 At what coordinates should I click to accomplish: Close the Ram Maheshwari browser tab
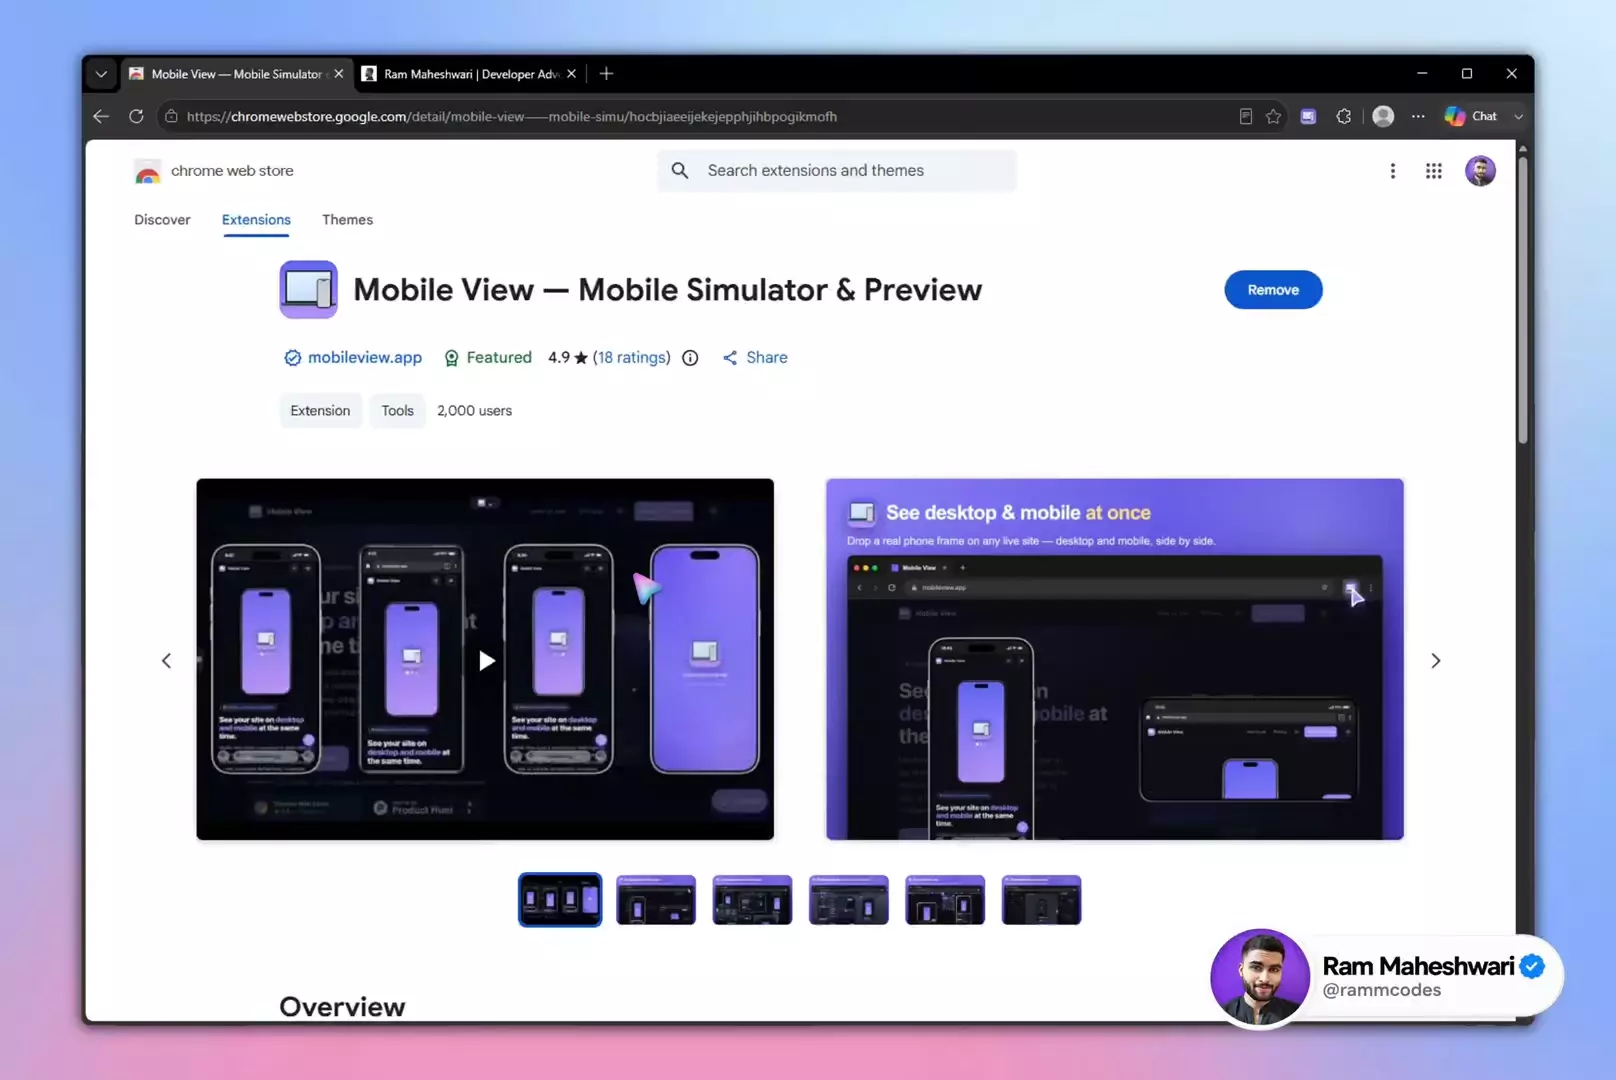click(x=572, y=74)
